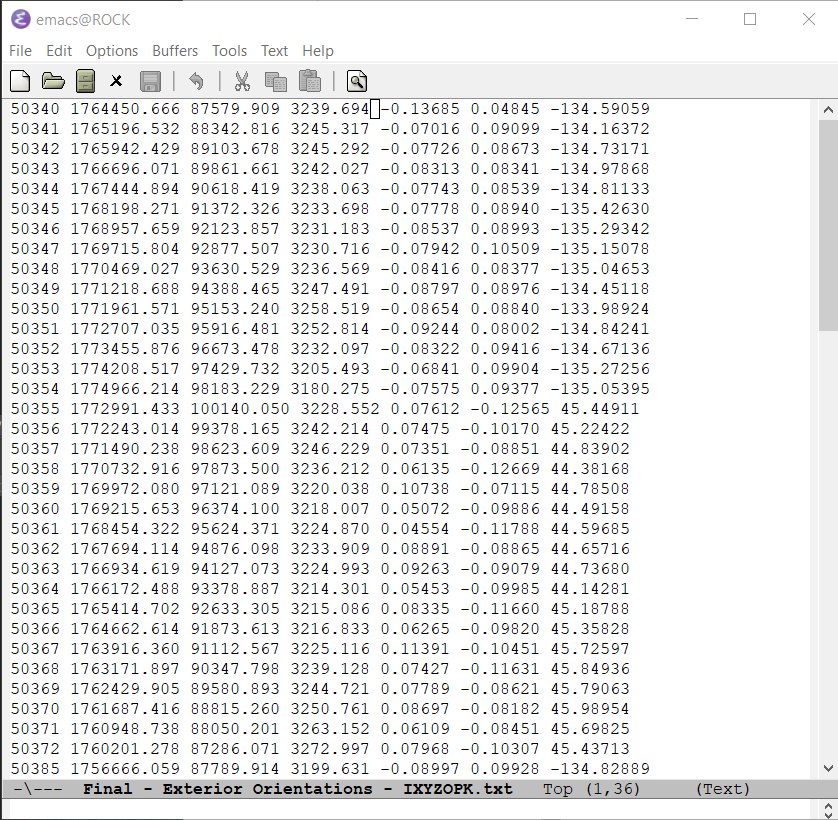Click value 45.84936 in row 50368
The width and height of the screenshot is (838, 820).
590,669
